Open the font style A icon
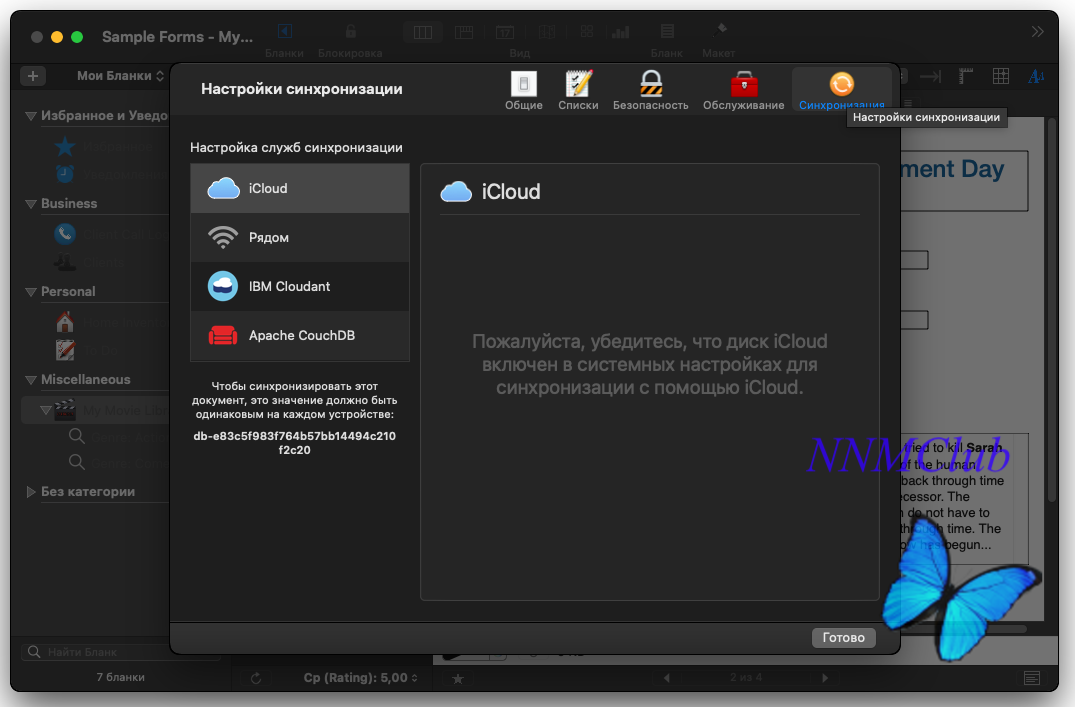Screen dimensions: 1075x707 point(1036,76)
